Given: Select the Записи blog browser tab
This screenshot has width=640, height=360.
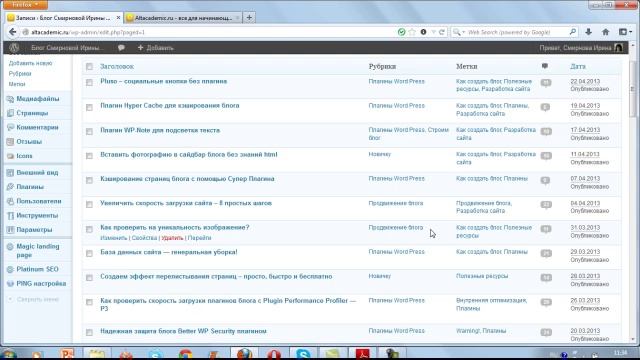Looking at the screenshot, I should [x=64, y=18].
